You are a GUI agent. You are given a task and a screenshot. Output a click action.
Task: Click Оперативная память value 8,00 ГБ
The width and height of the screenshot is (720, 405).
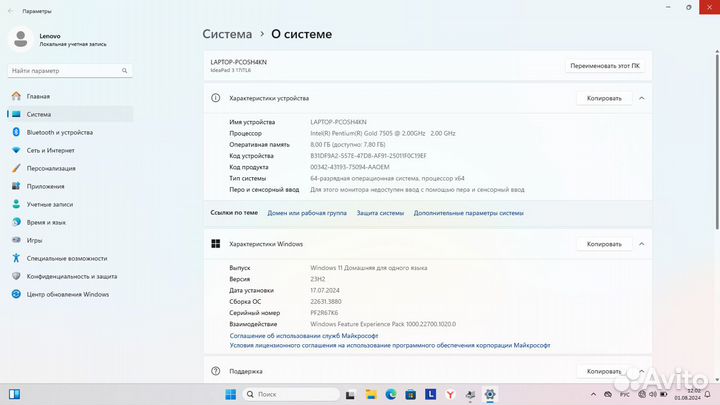coord(348,145)
